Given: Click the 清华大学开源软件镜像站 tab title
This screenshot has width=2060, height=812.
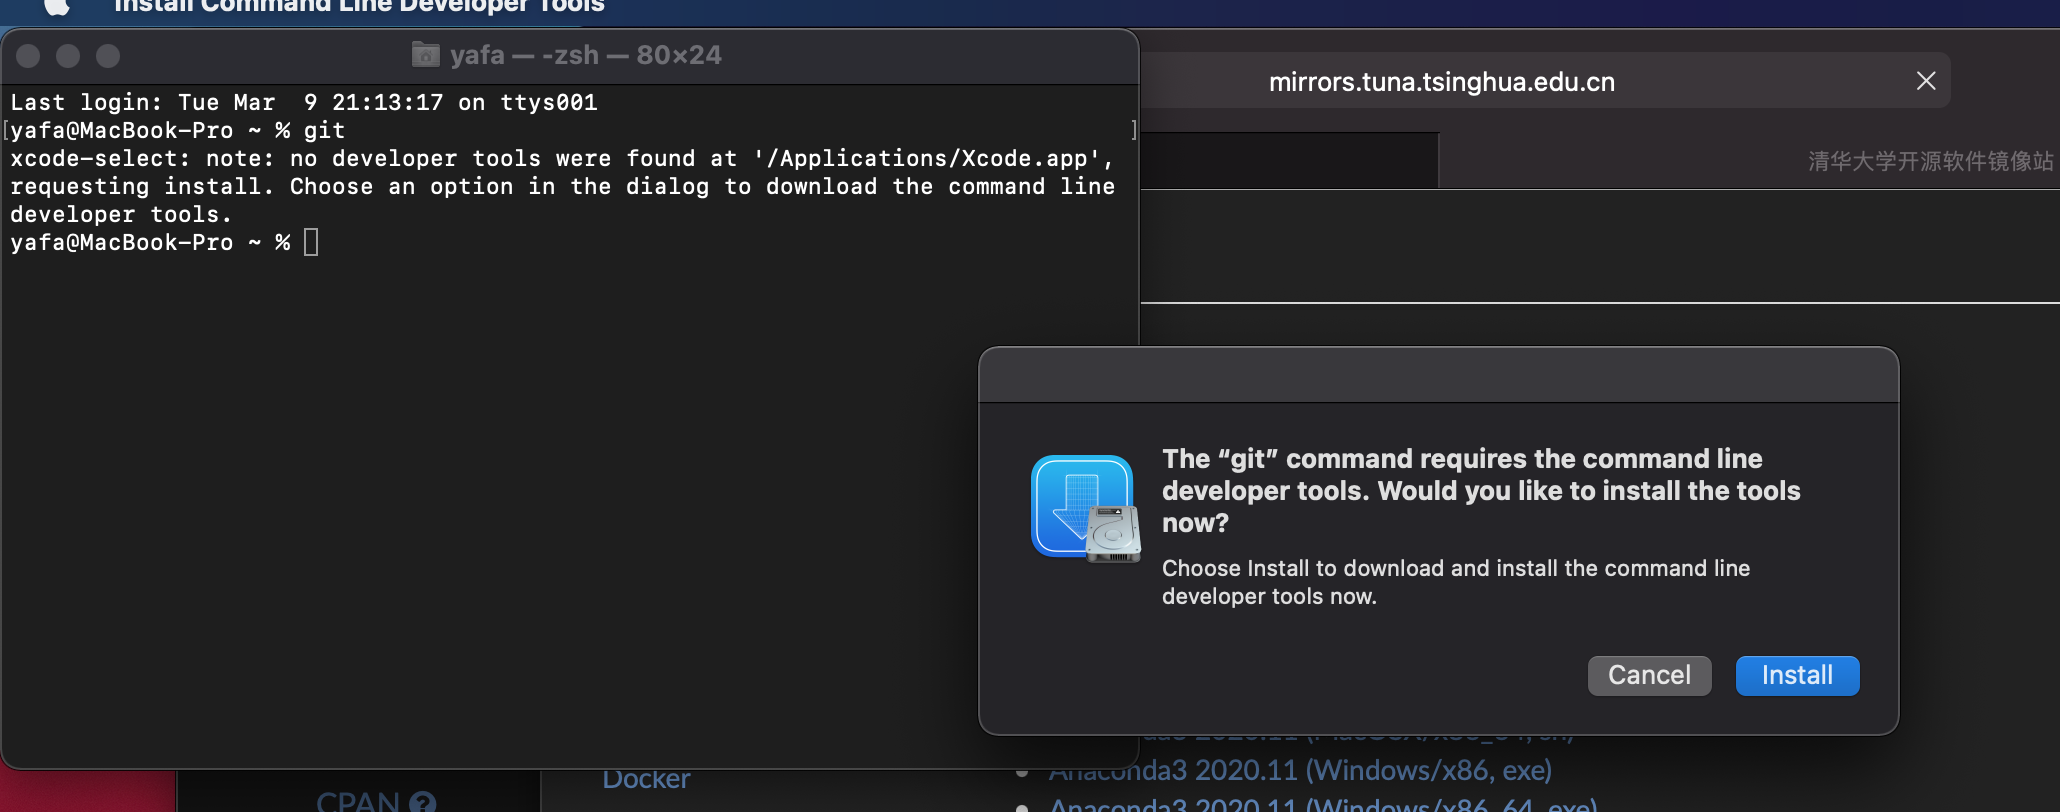Looking at the screenshot, I should click(1930, 161).
